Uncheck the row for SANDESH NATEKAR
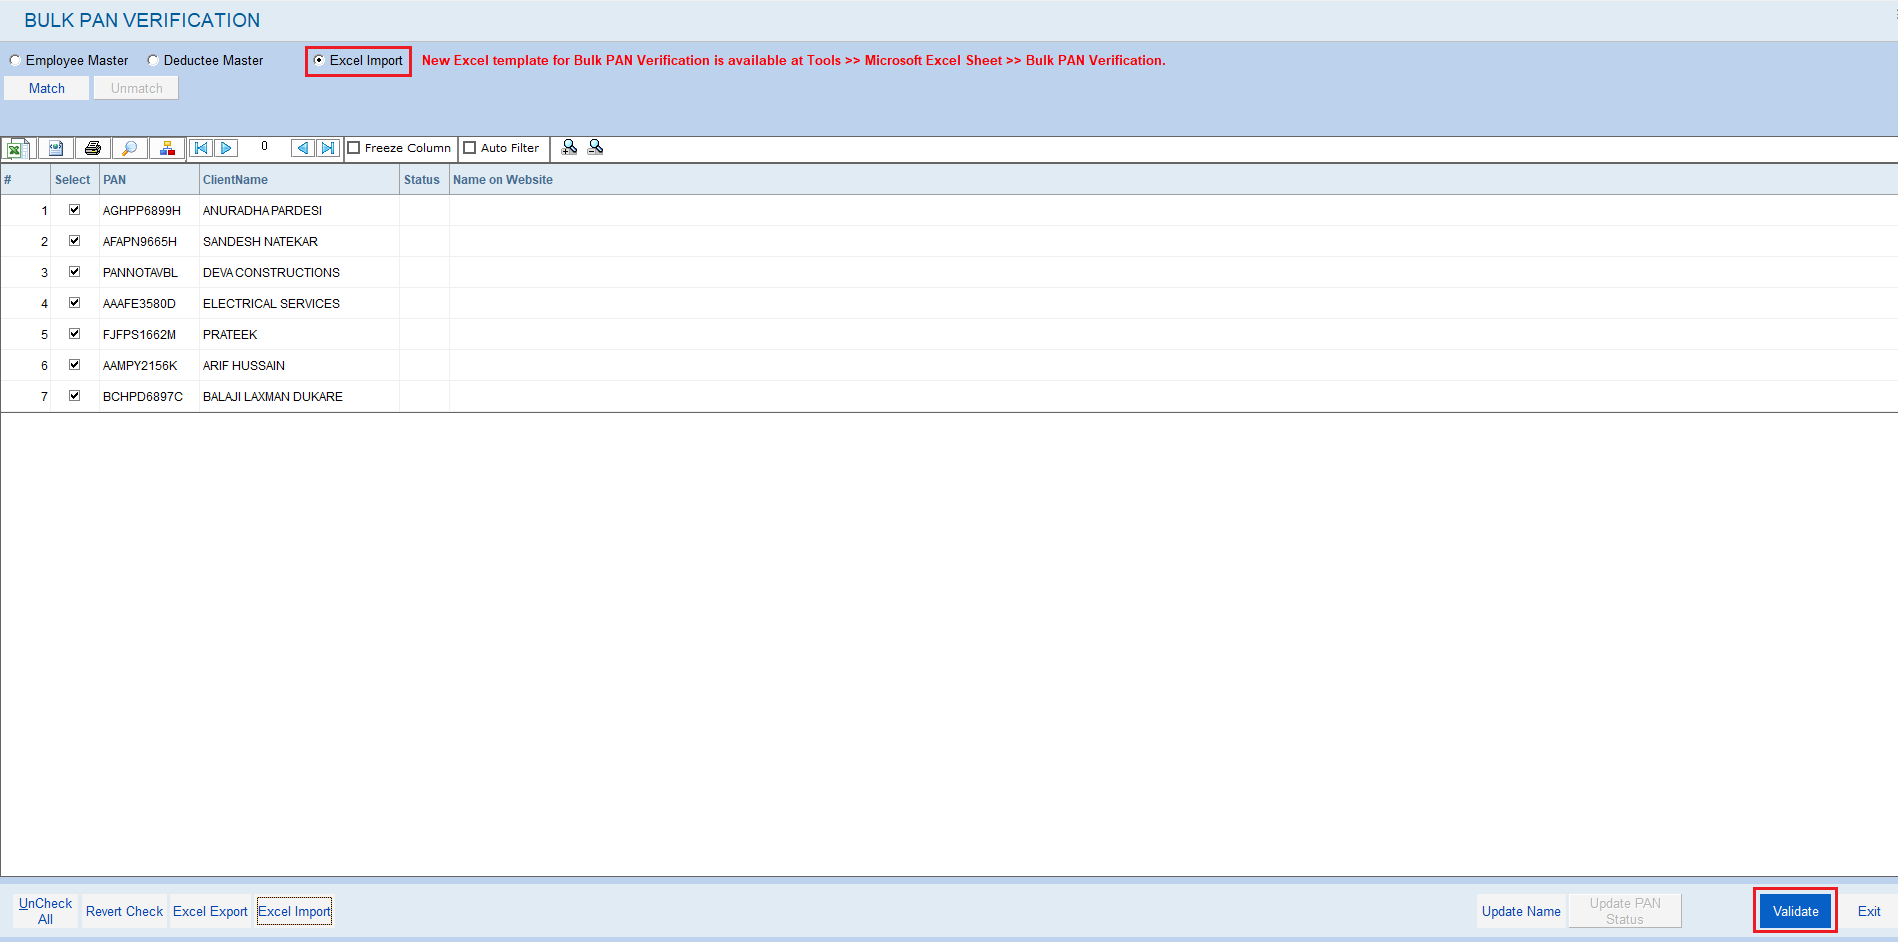The height and width of the screenshot is (942, 1898). coord(74,241)
